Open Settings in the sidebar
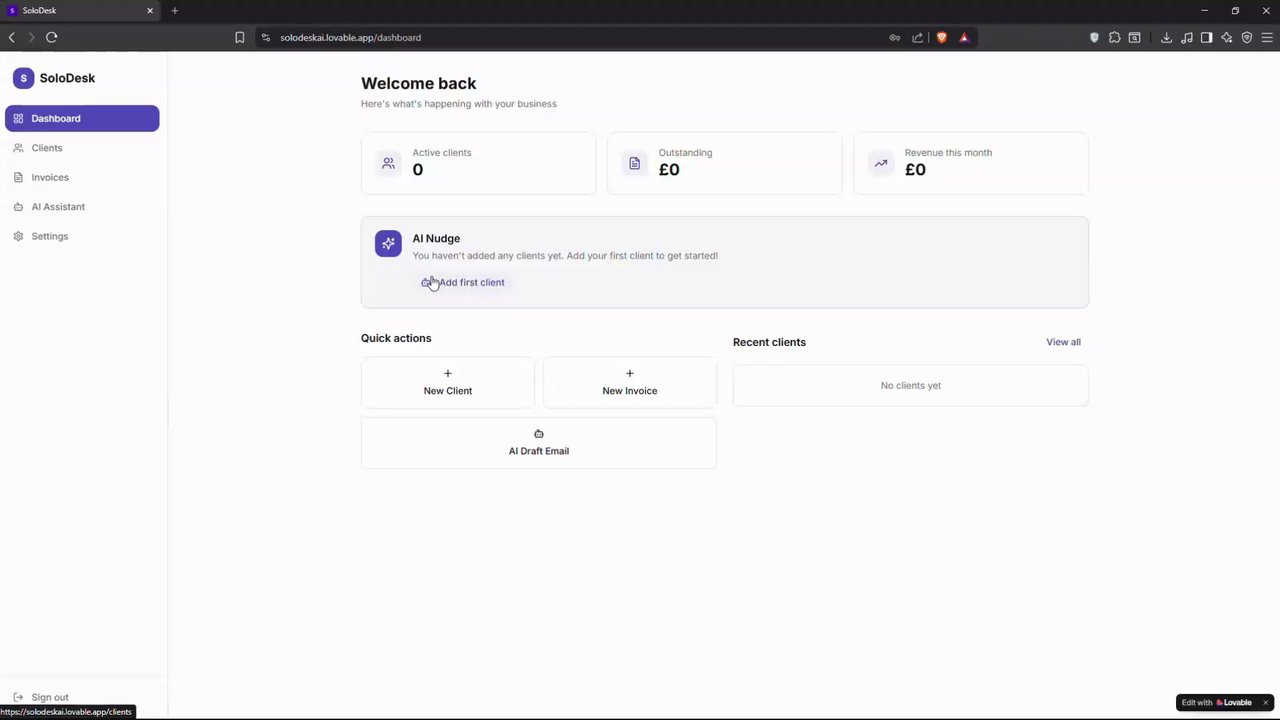The height and width of the screenshot is (720, 1280). 82,236
